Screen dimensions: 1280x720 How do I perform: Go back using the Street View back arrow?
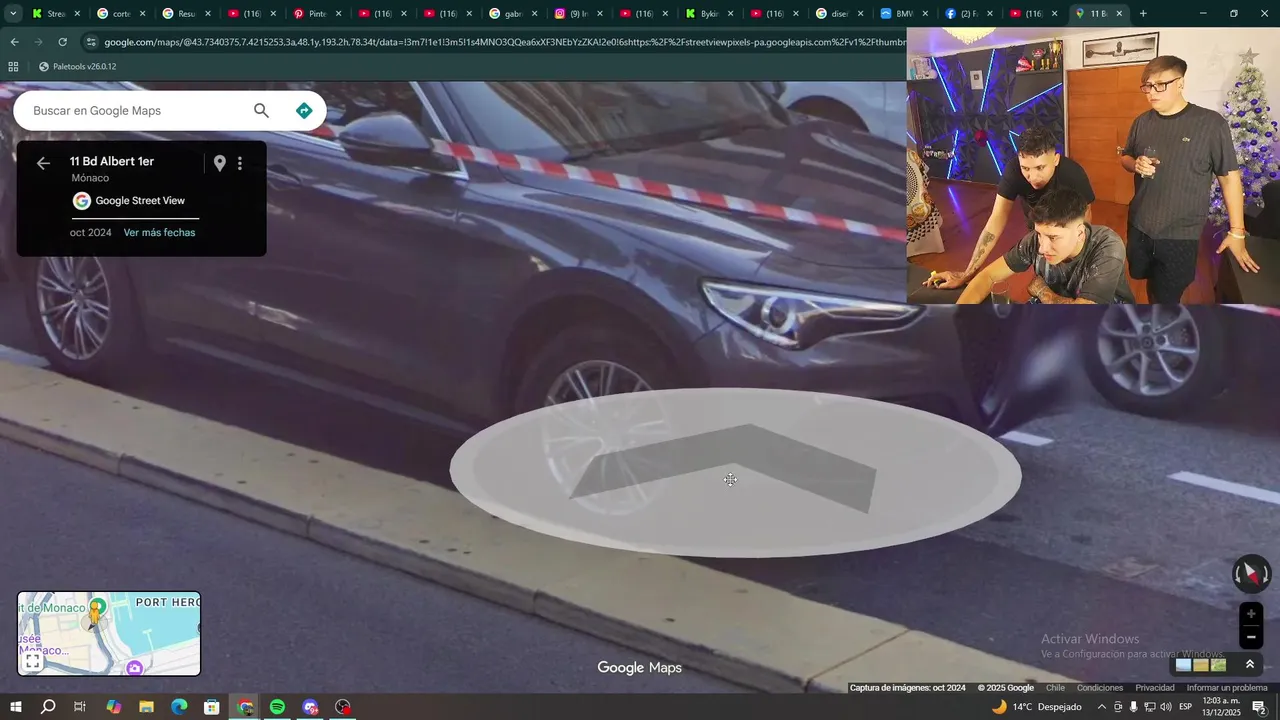(43, 163)
